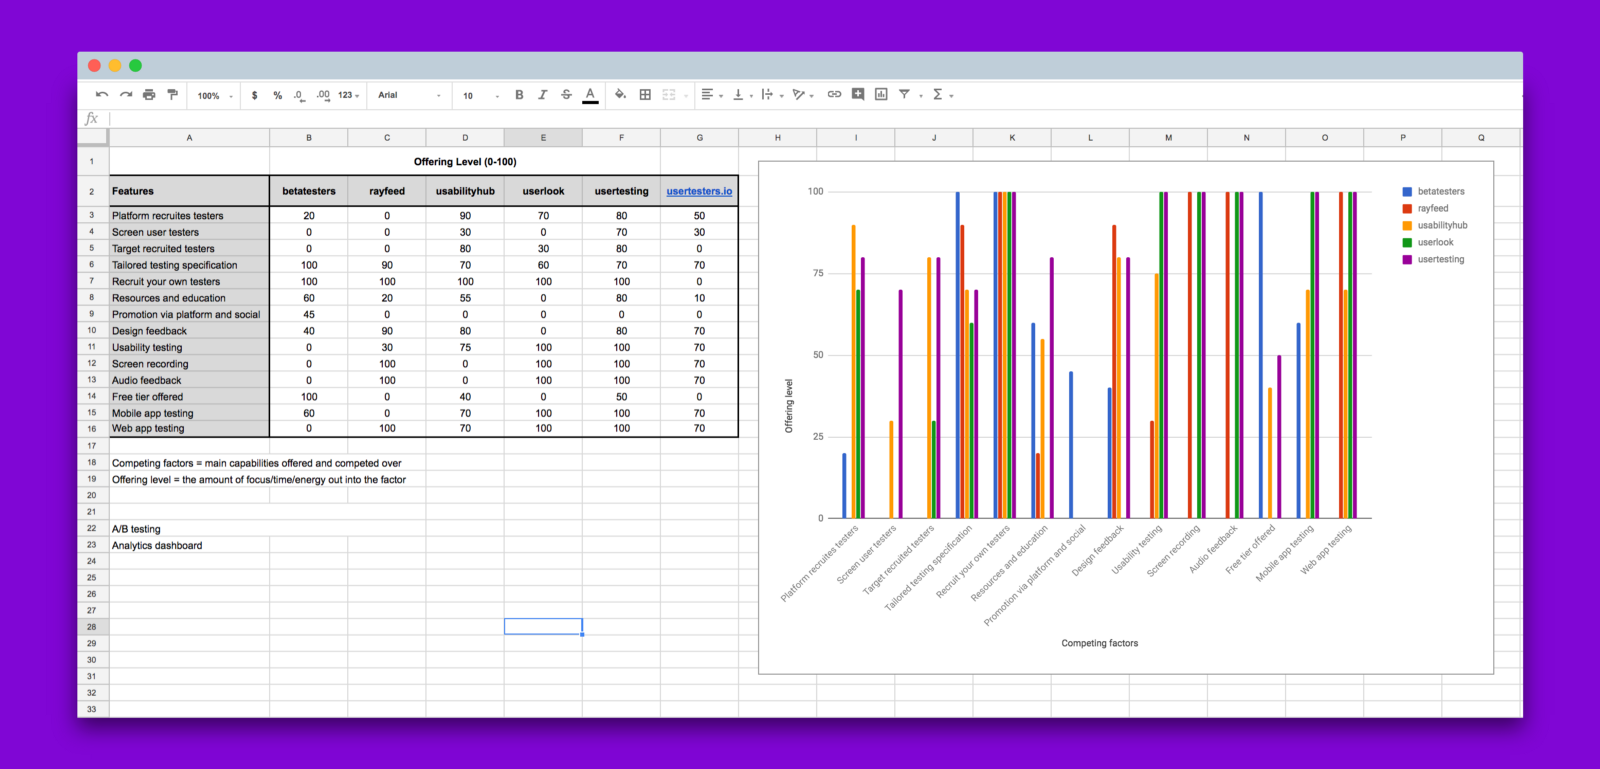The height and width of the screenshot is (769, 1600).
Task: Open the cell borders tool
Action: pos(645,95)
